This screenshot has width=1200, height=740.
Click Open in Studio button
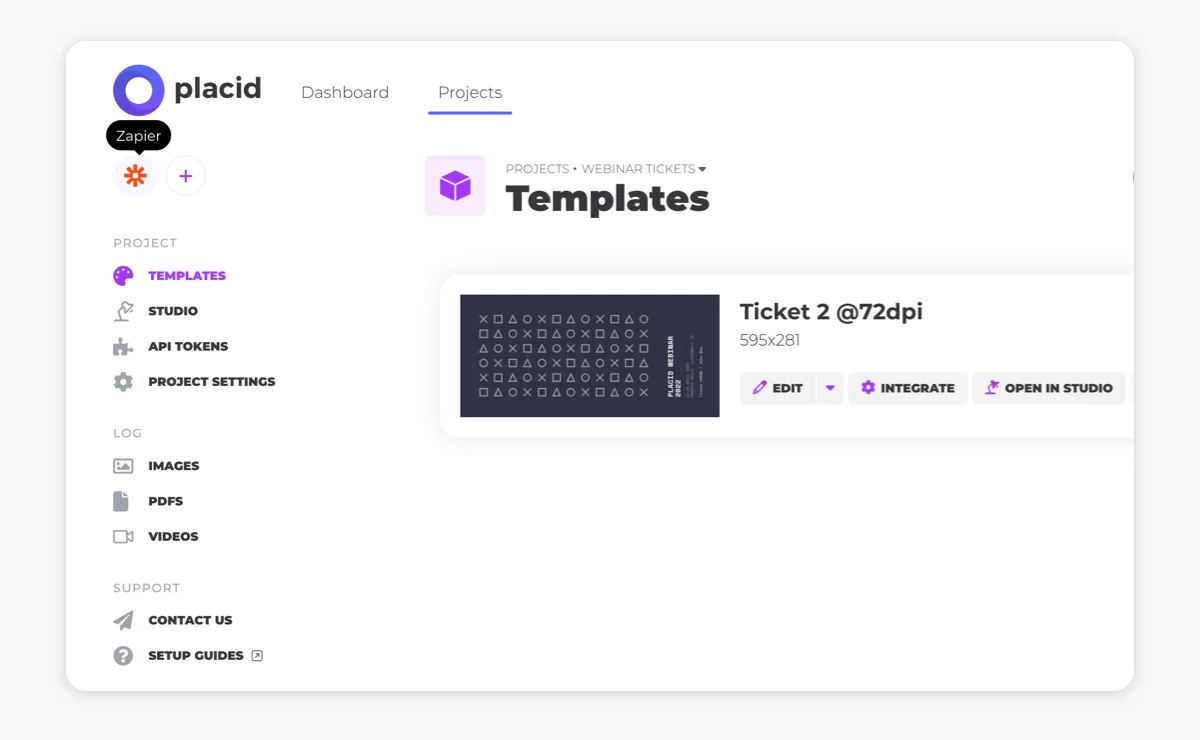(x=1049, y=388)
